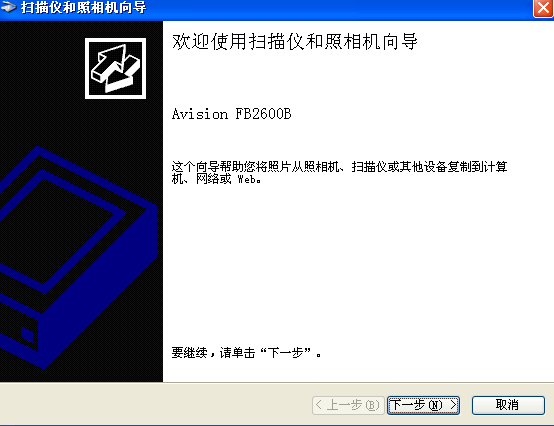Cancel the wizard via 取消 button

(x=508, y=405)
